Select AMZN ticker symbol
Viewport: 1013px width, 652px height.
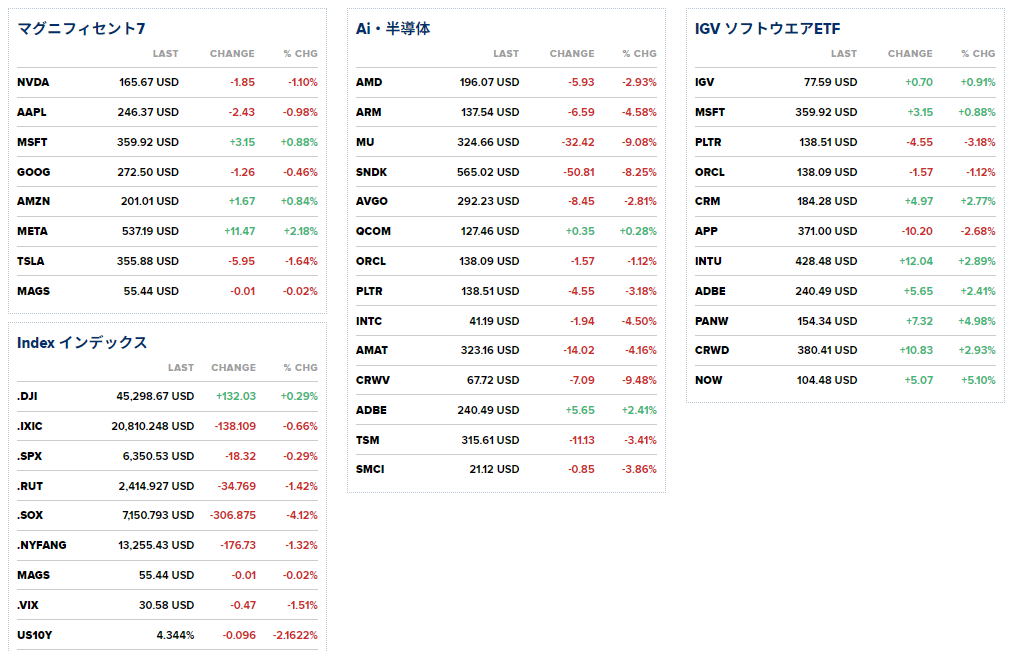34,201
